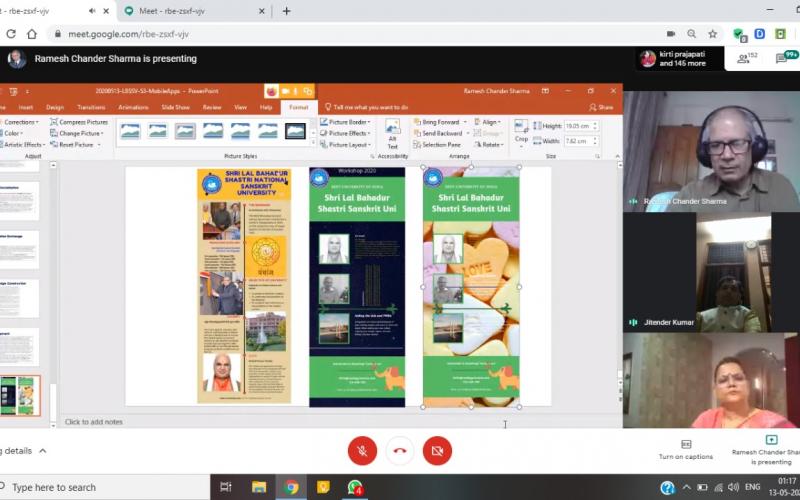Bookmark this page with the star icon

pyautogui.click(x=713, y=34)
